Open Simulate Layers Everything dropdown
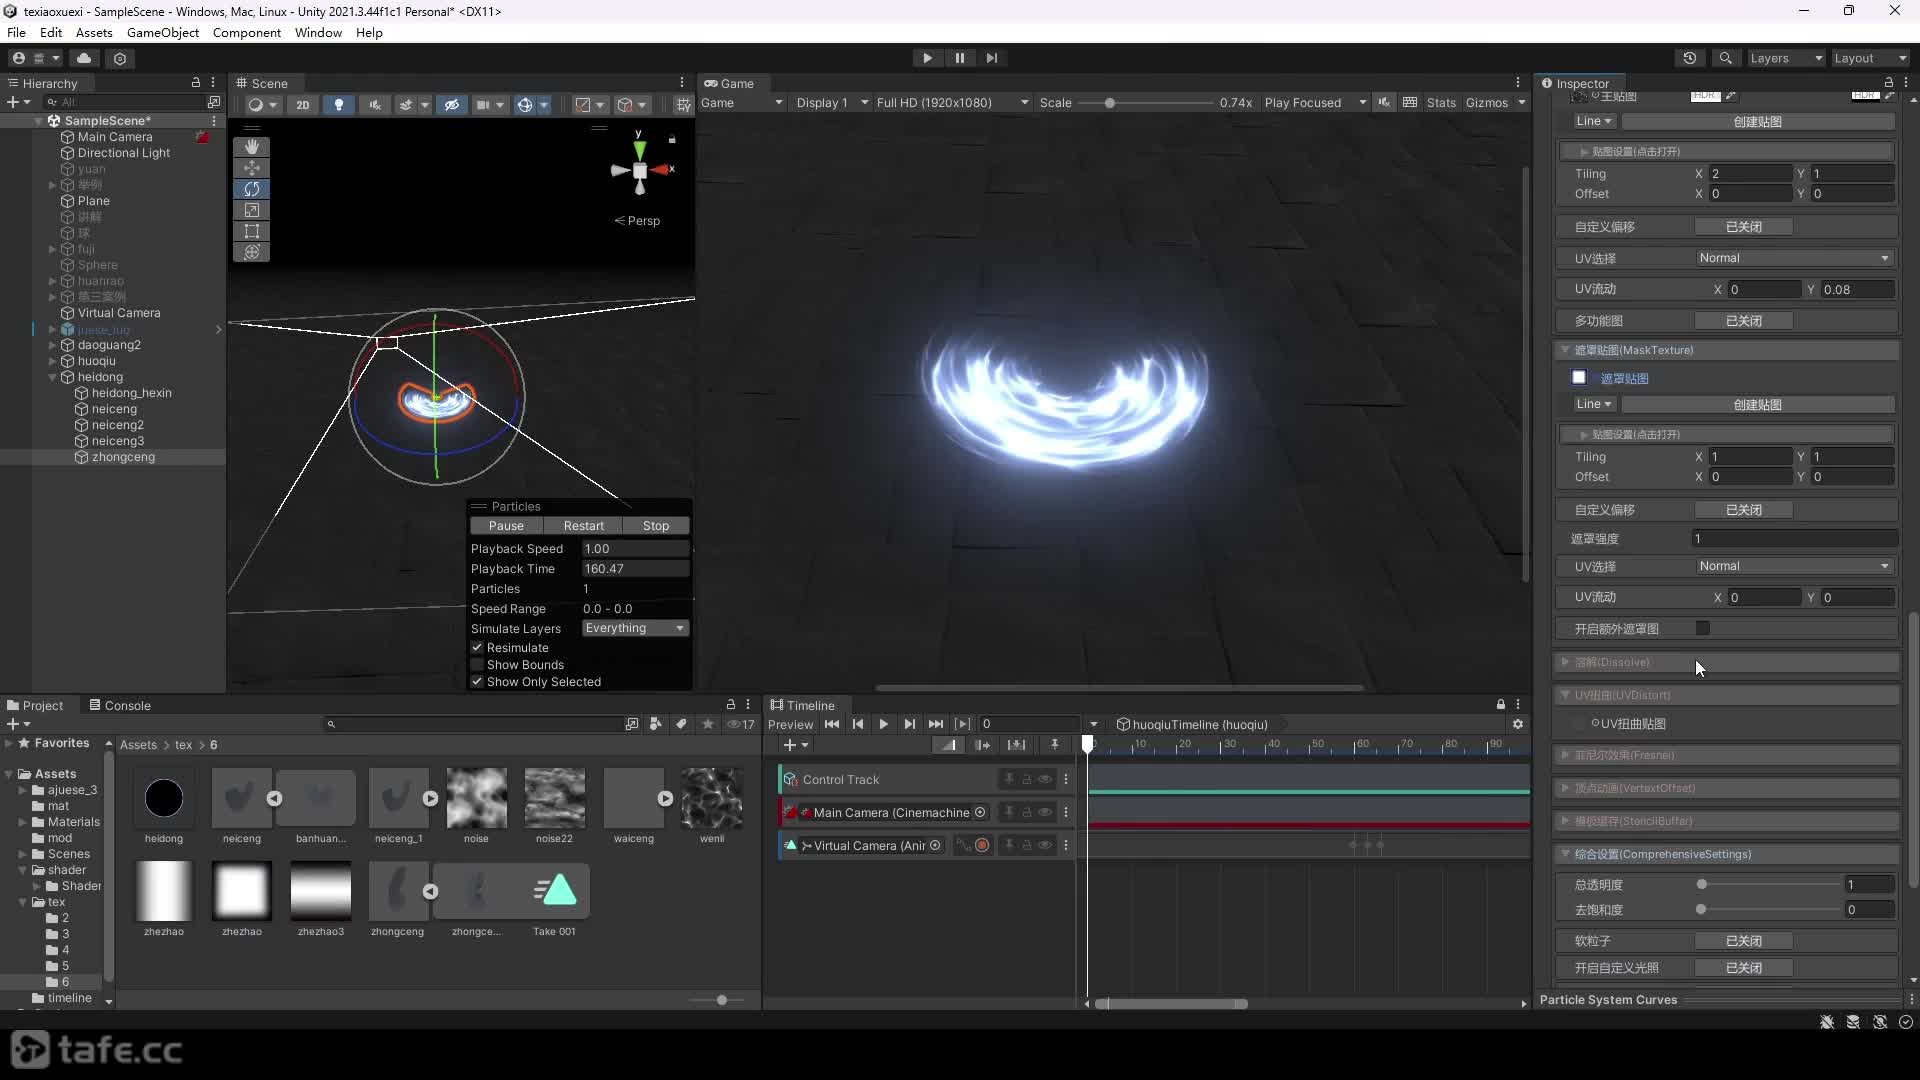The height and width of the screenshot is (1080, 1920). click(x=635, y=628)
